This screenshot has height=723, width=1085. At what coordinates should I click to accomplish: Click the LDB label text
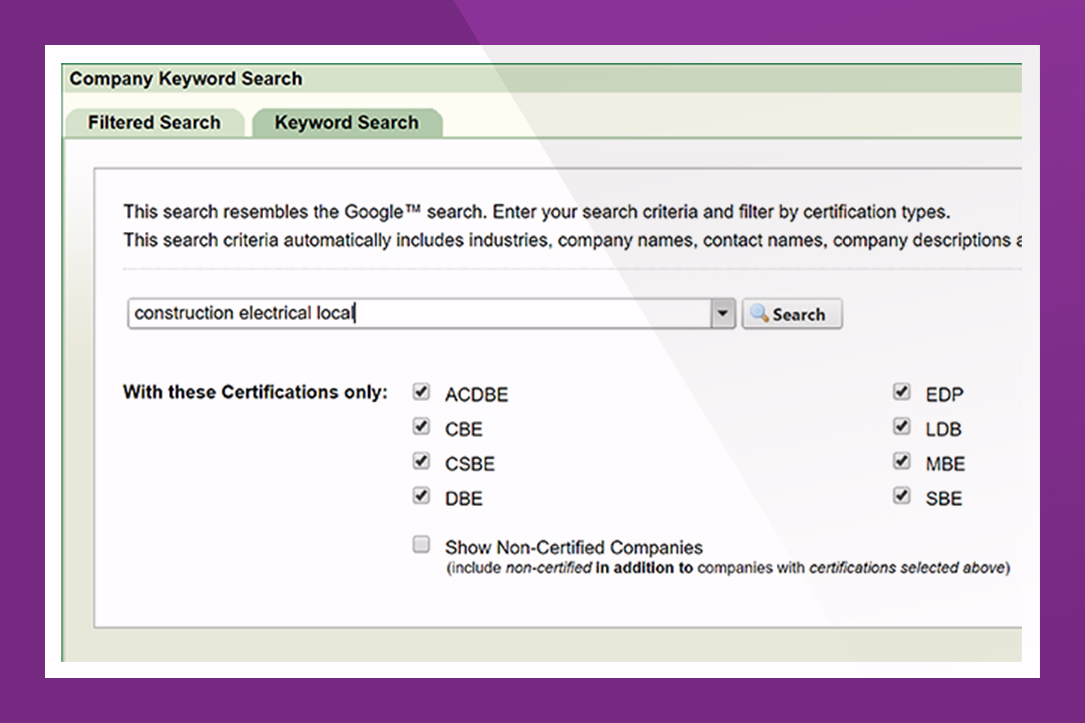pyautogui.click(x=943, y=429)
